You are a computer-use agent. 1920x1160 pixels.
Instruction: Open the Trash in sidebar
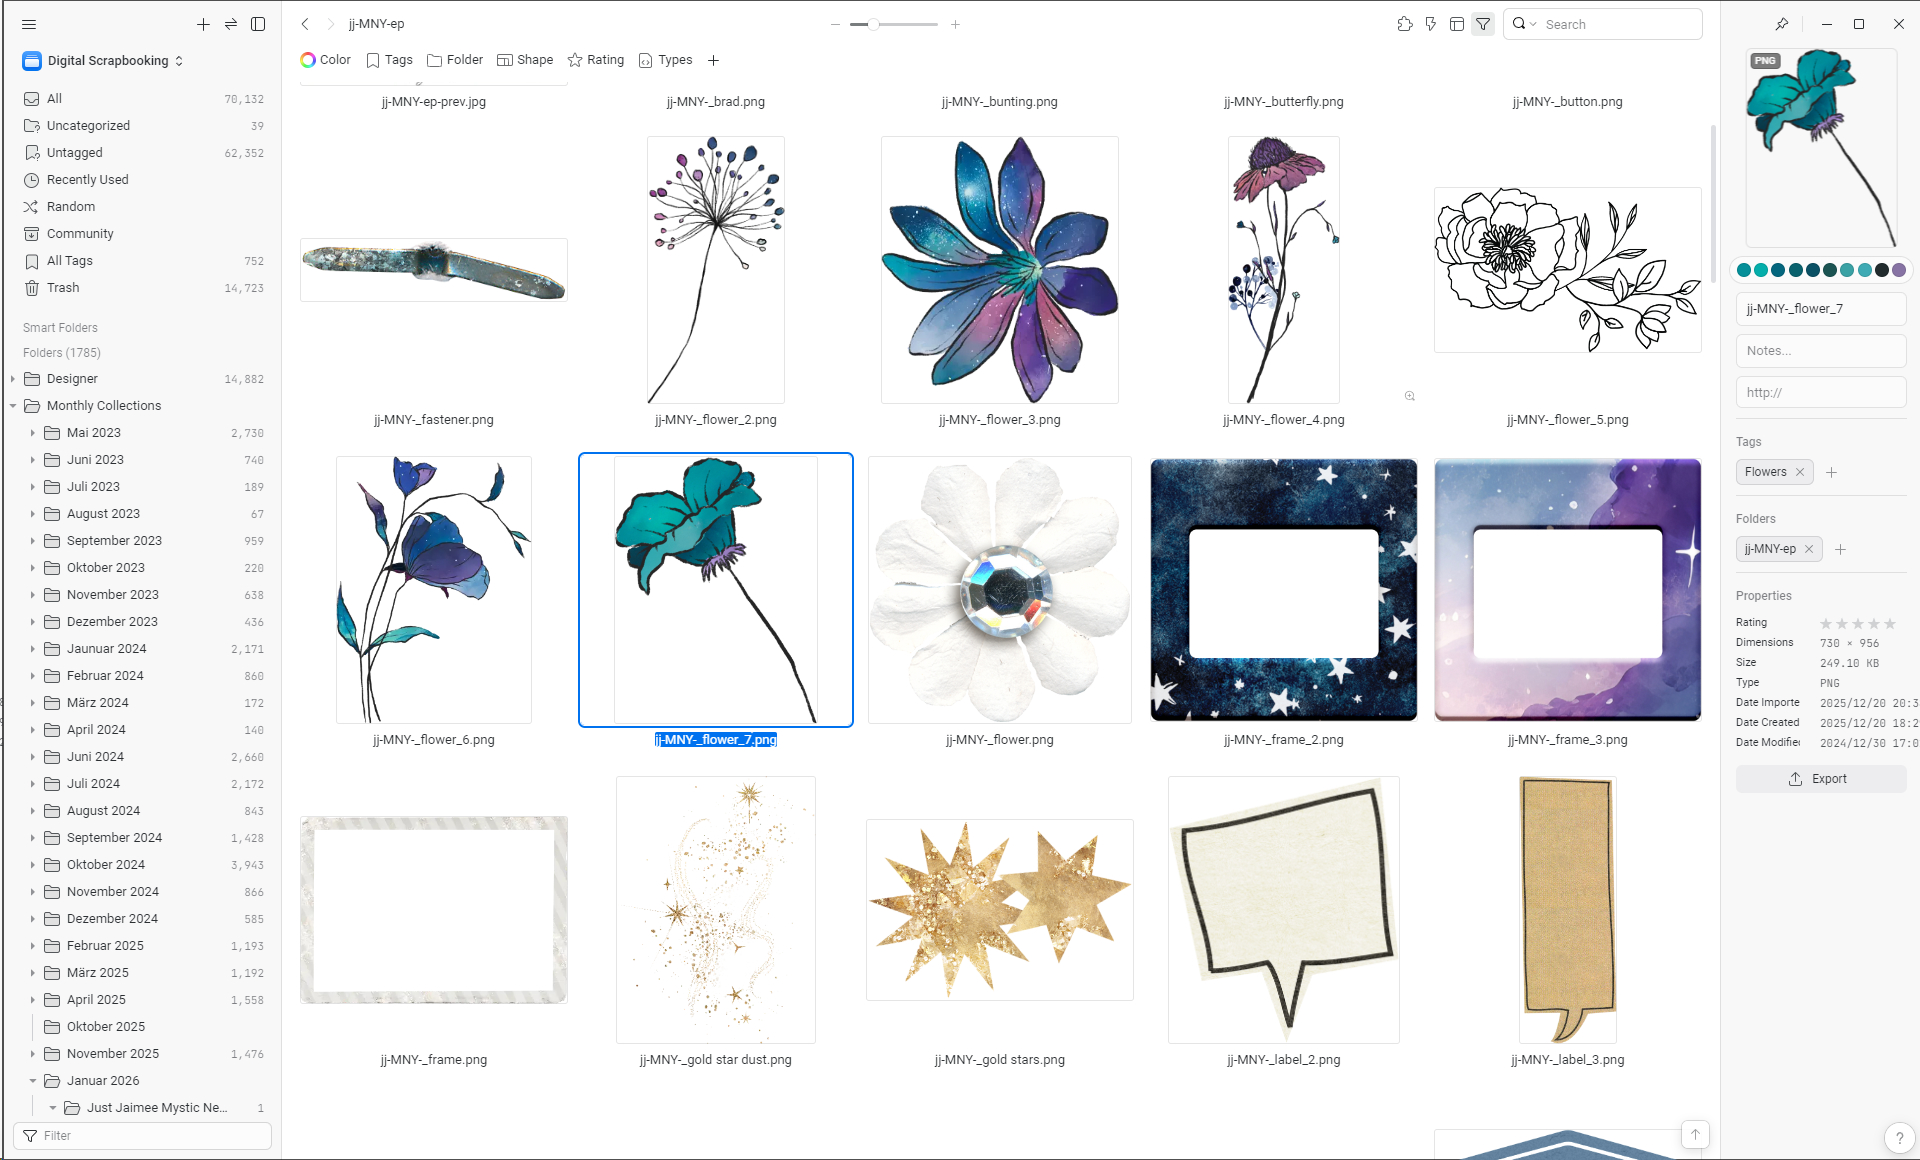[x=62, y=288]
